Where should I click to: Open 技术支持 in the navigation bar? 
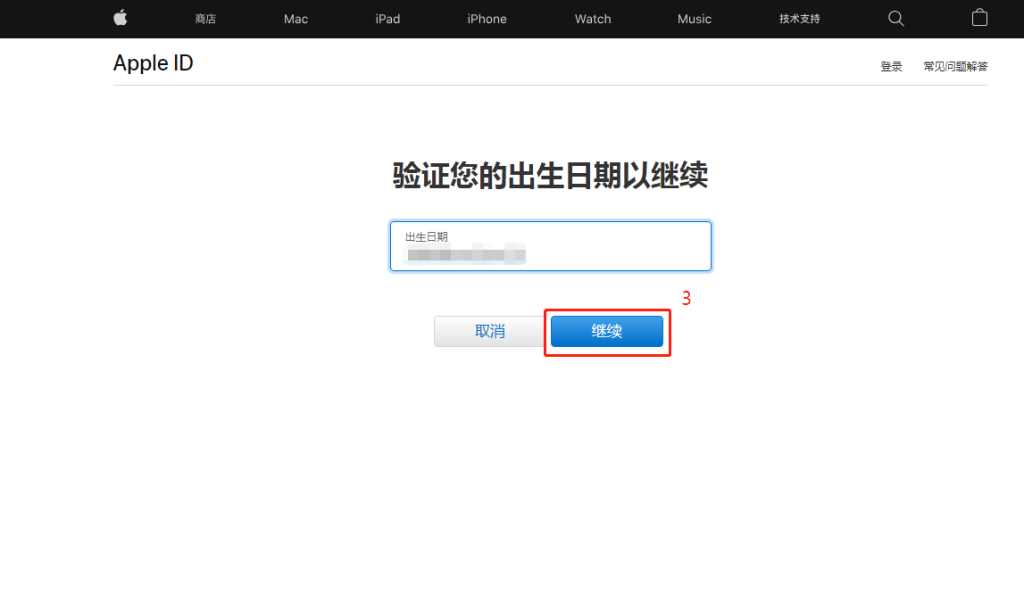pos(799,19)
